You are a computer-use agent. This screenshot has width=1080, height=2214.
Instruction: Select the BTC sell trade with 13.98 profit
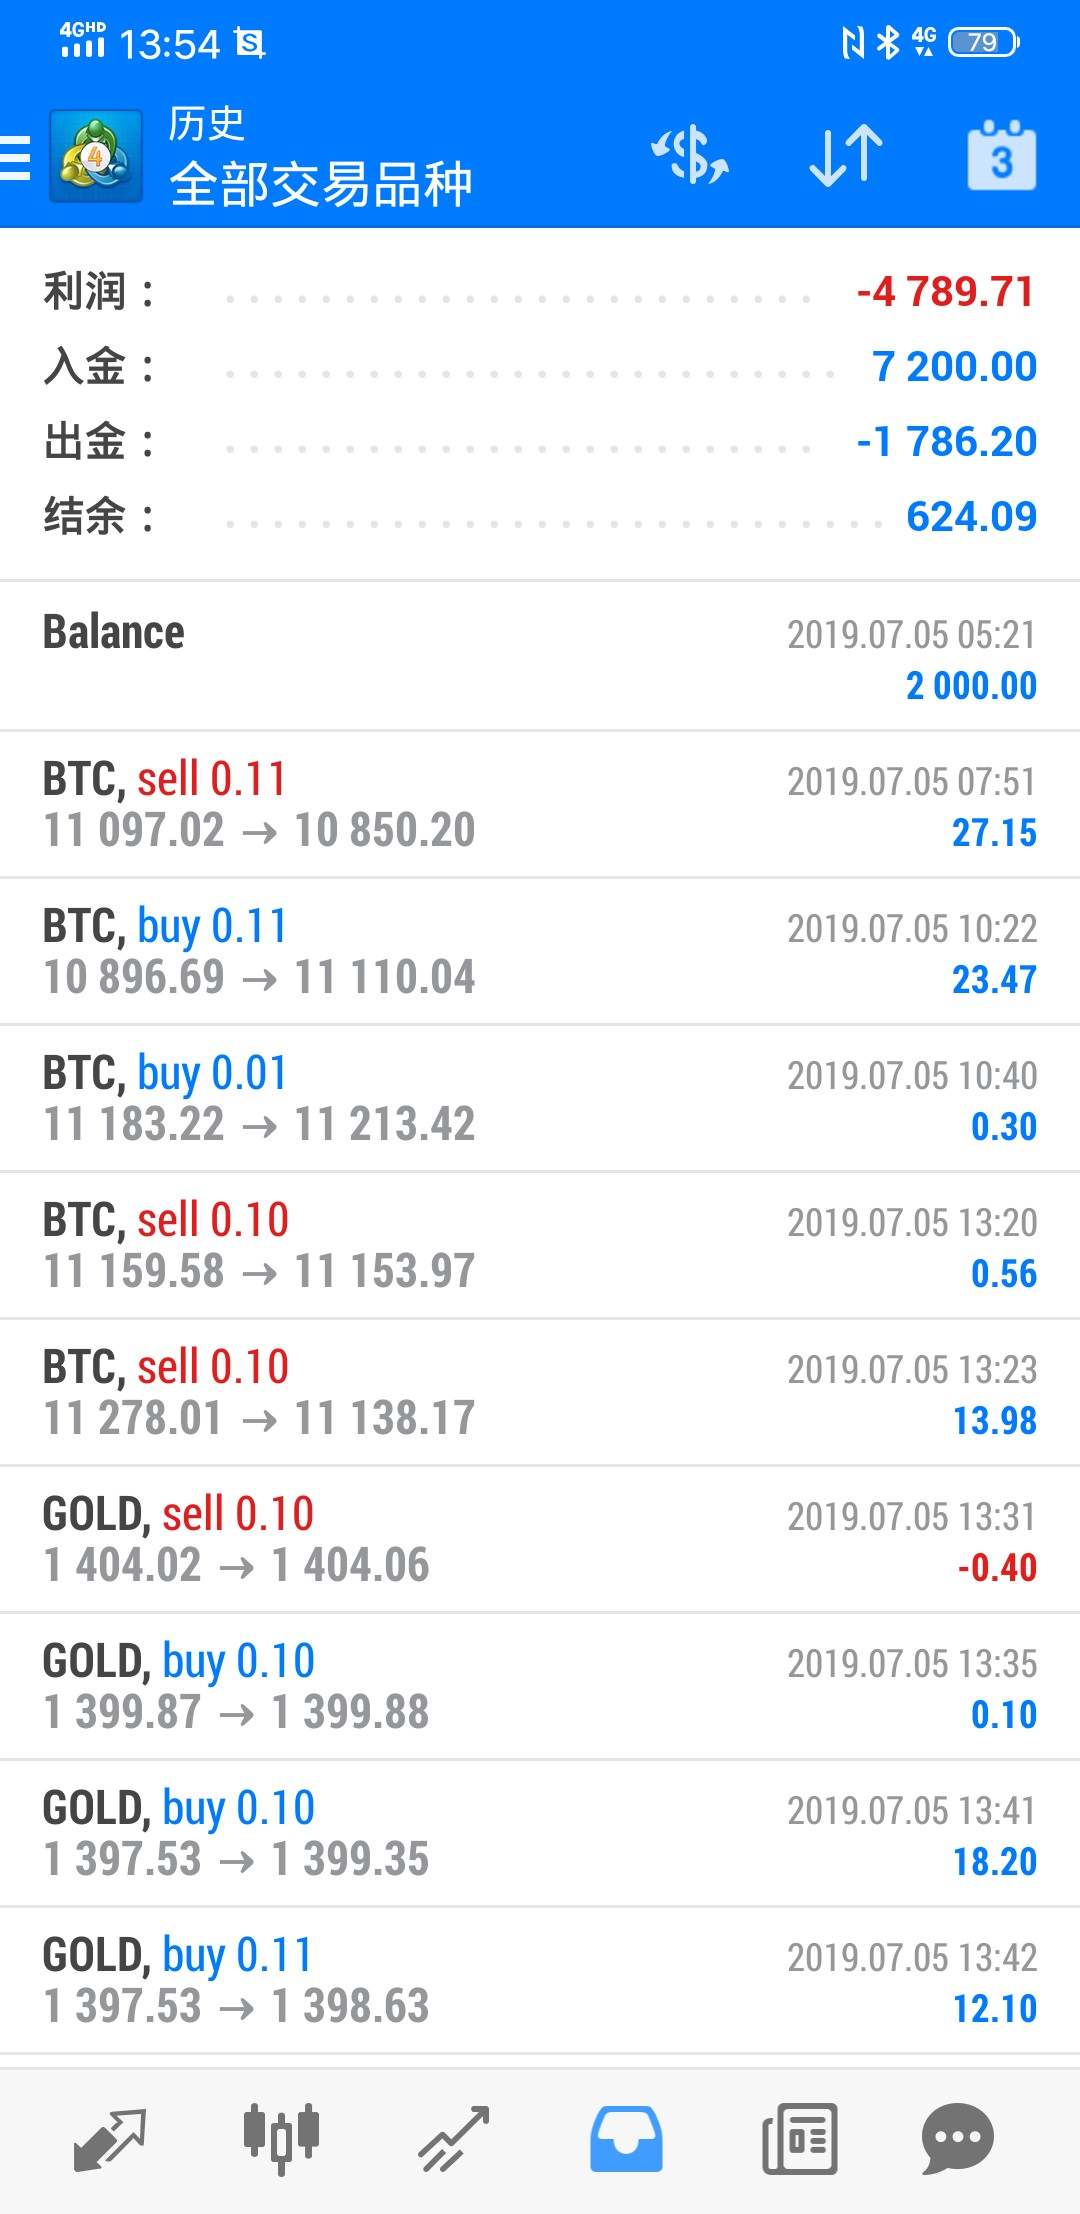(540, 1392)
